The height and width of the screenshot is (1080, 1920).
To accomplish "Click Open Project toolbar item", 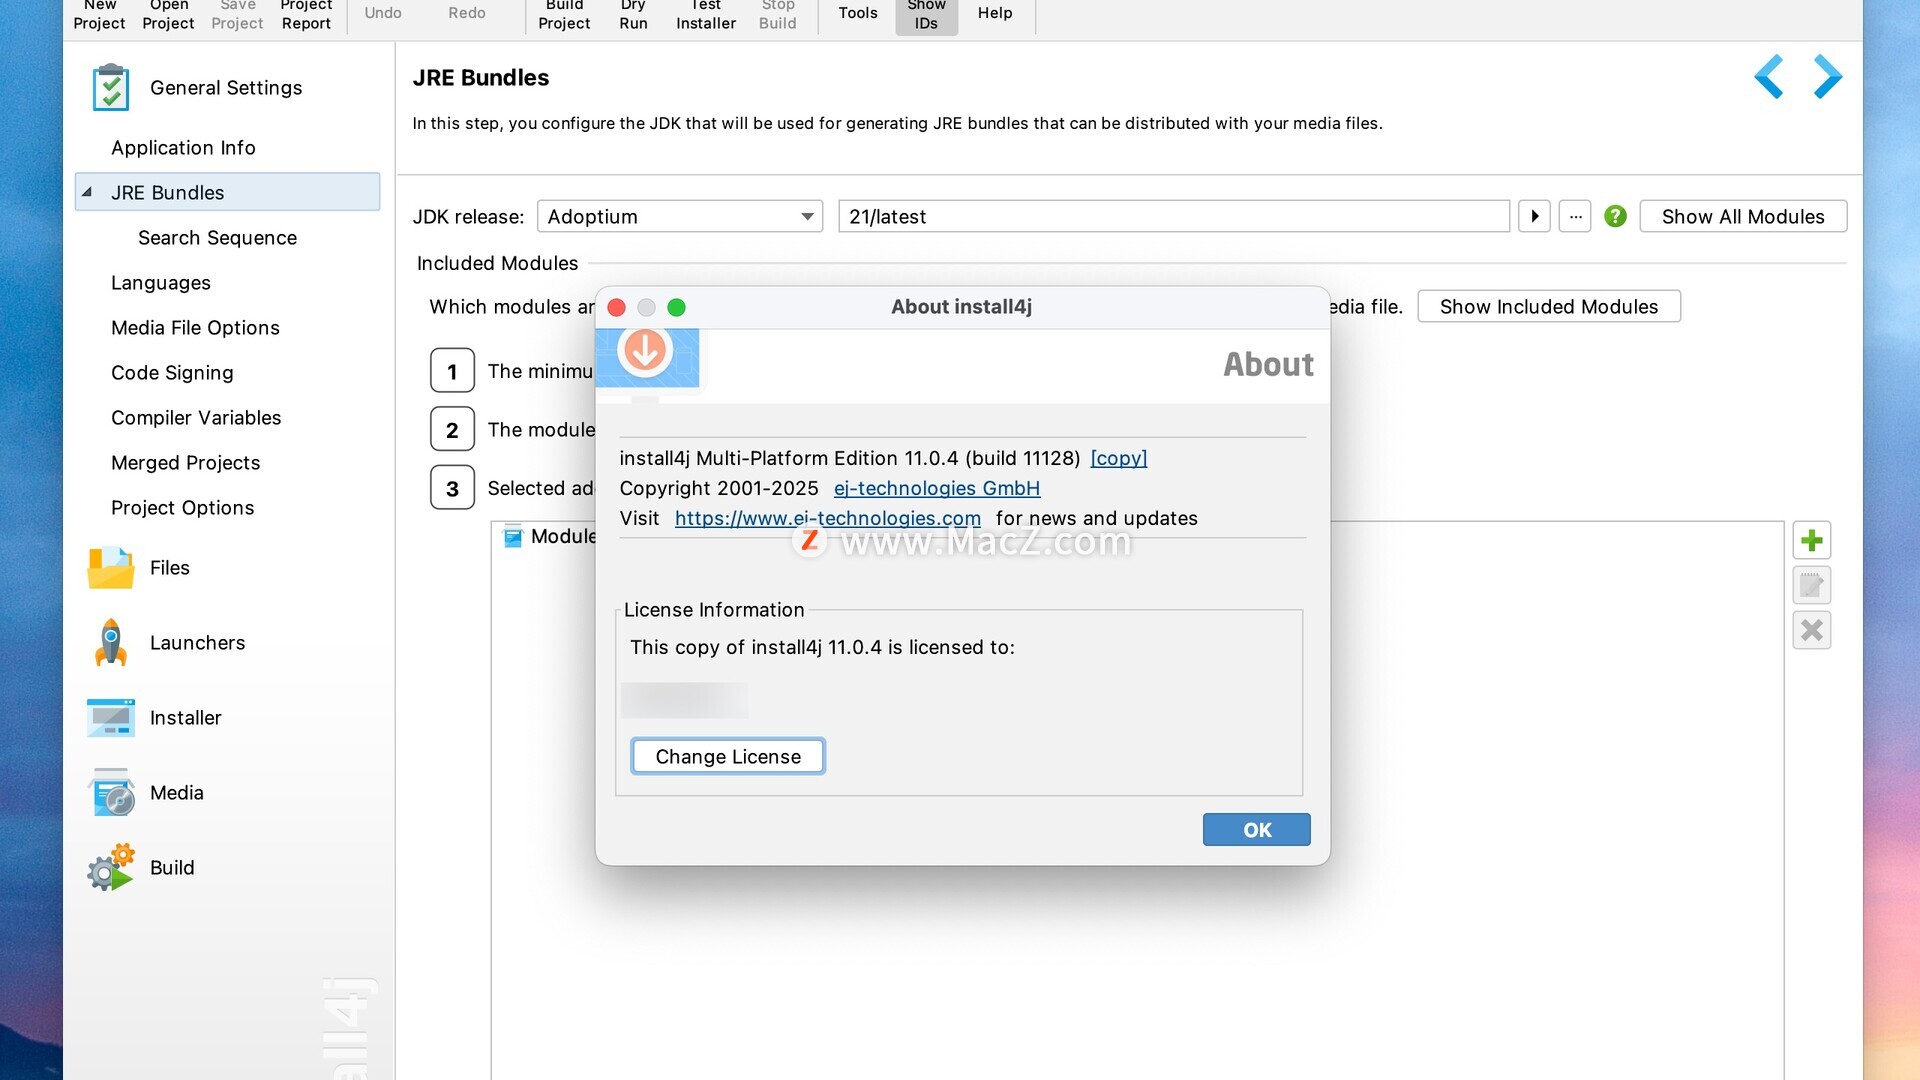I will 168,14.
